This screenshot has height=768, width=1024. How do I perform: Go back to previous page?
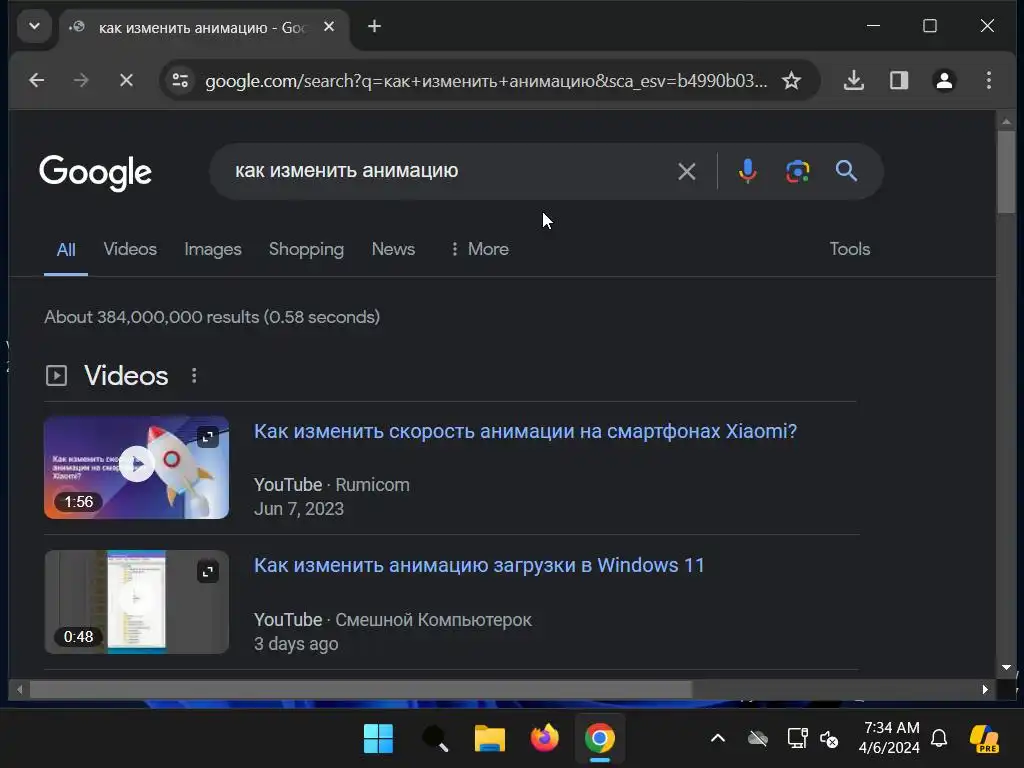[x=37, y=80]
